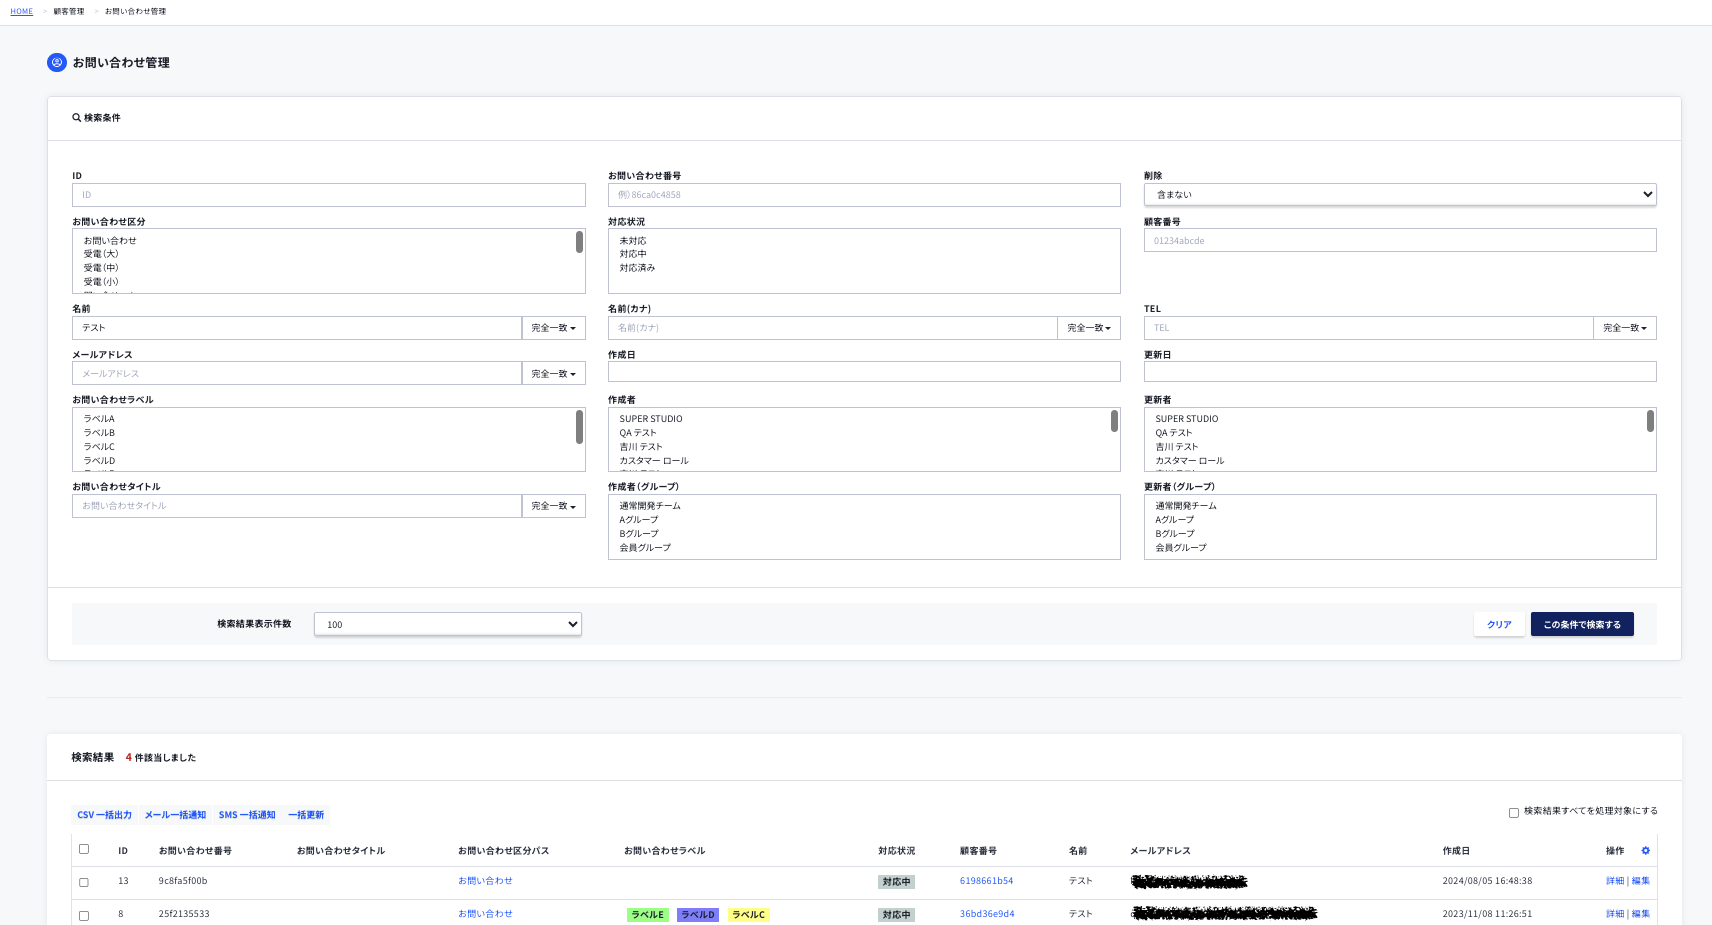
Task: Open customer number link 6198661b54
Action: tap(986, 881)
